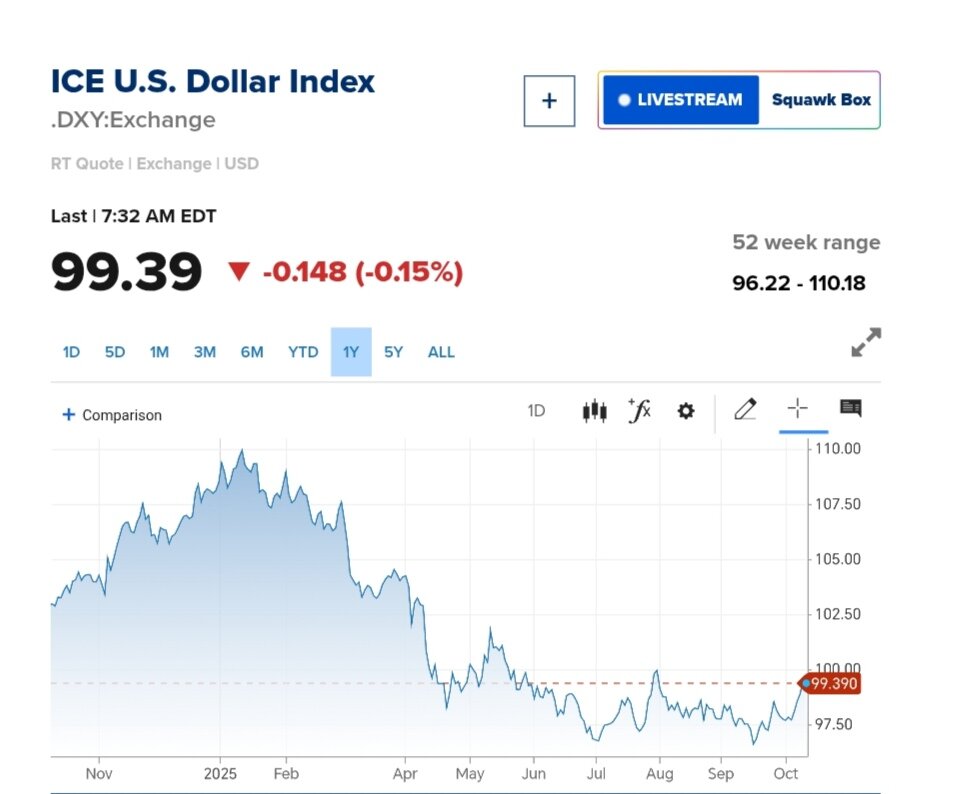
Task: Open the 1D interval dropdown
Action: [x=536, y=410]
